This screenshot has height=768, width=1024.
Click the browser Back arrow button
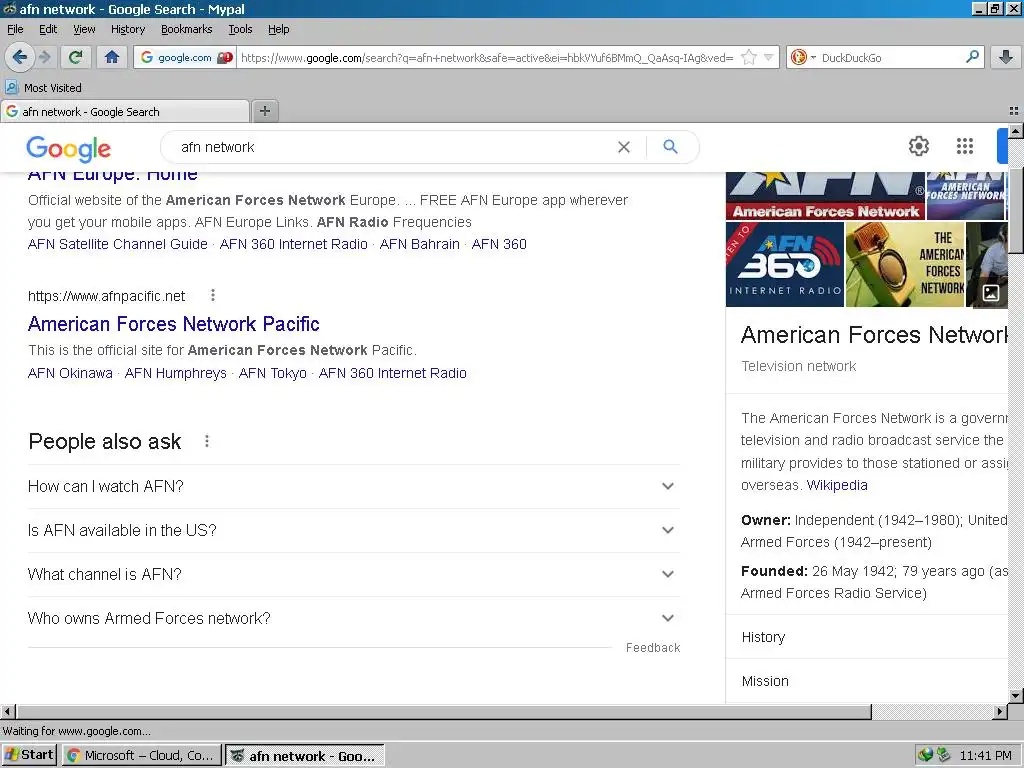click(20, 57)
